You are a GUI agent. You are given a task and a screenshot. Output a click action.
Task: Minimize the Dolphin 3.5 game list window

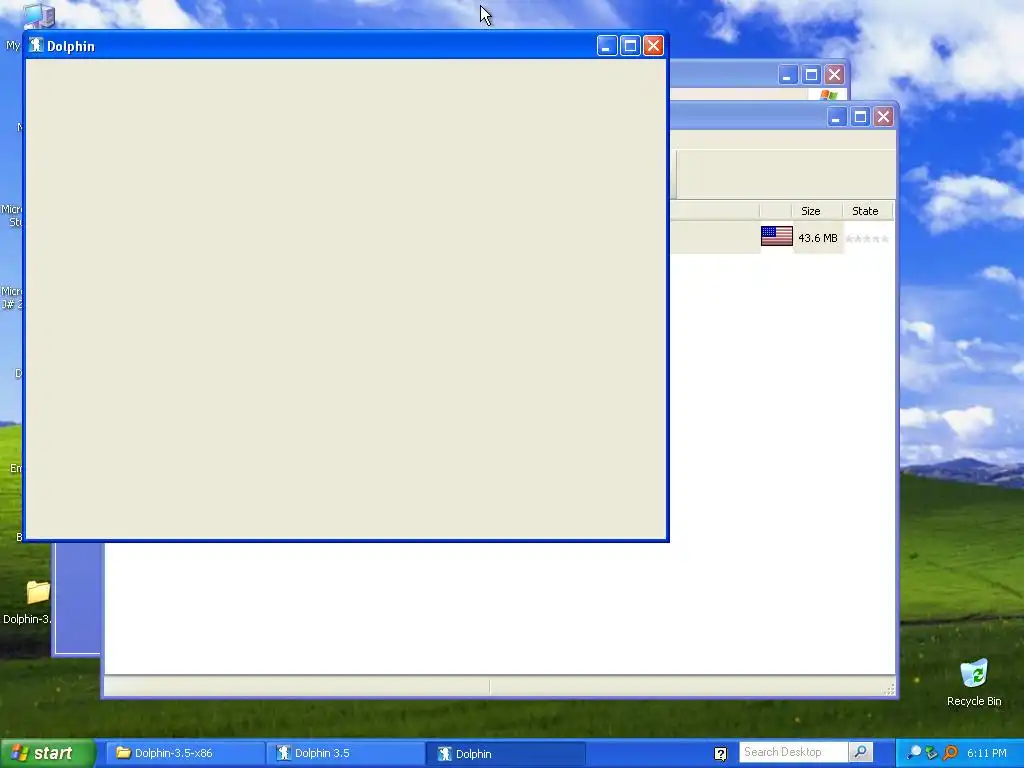[837, 117]
